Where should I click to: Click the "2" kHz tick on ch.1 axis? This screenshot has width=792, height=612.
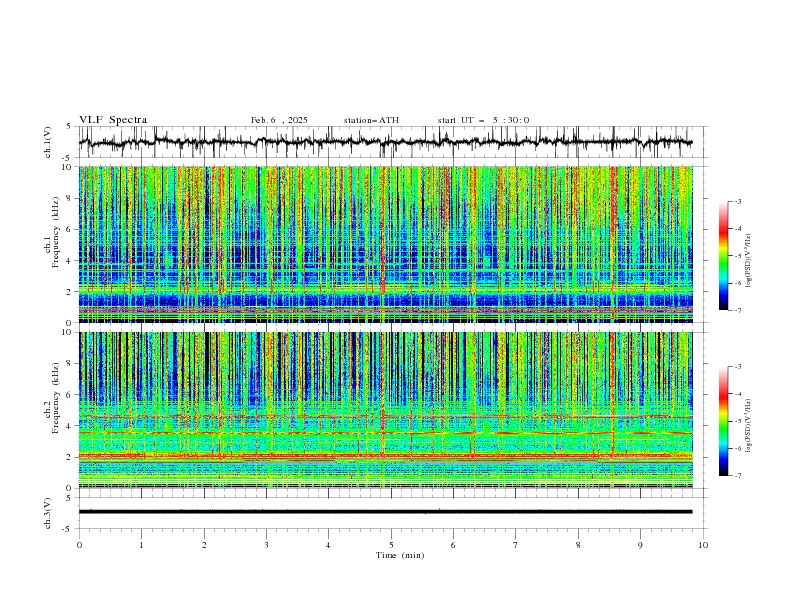[71, 291]
